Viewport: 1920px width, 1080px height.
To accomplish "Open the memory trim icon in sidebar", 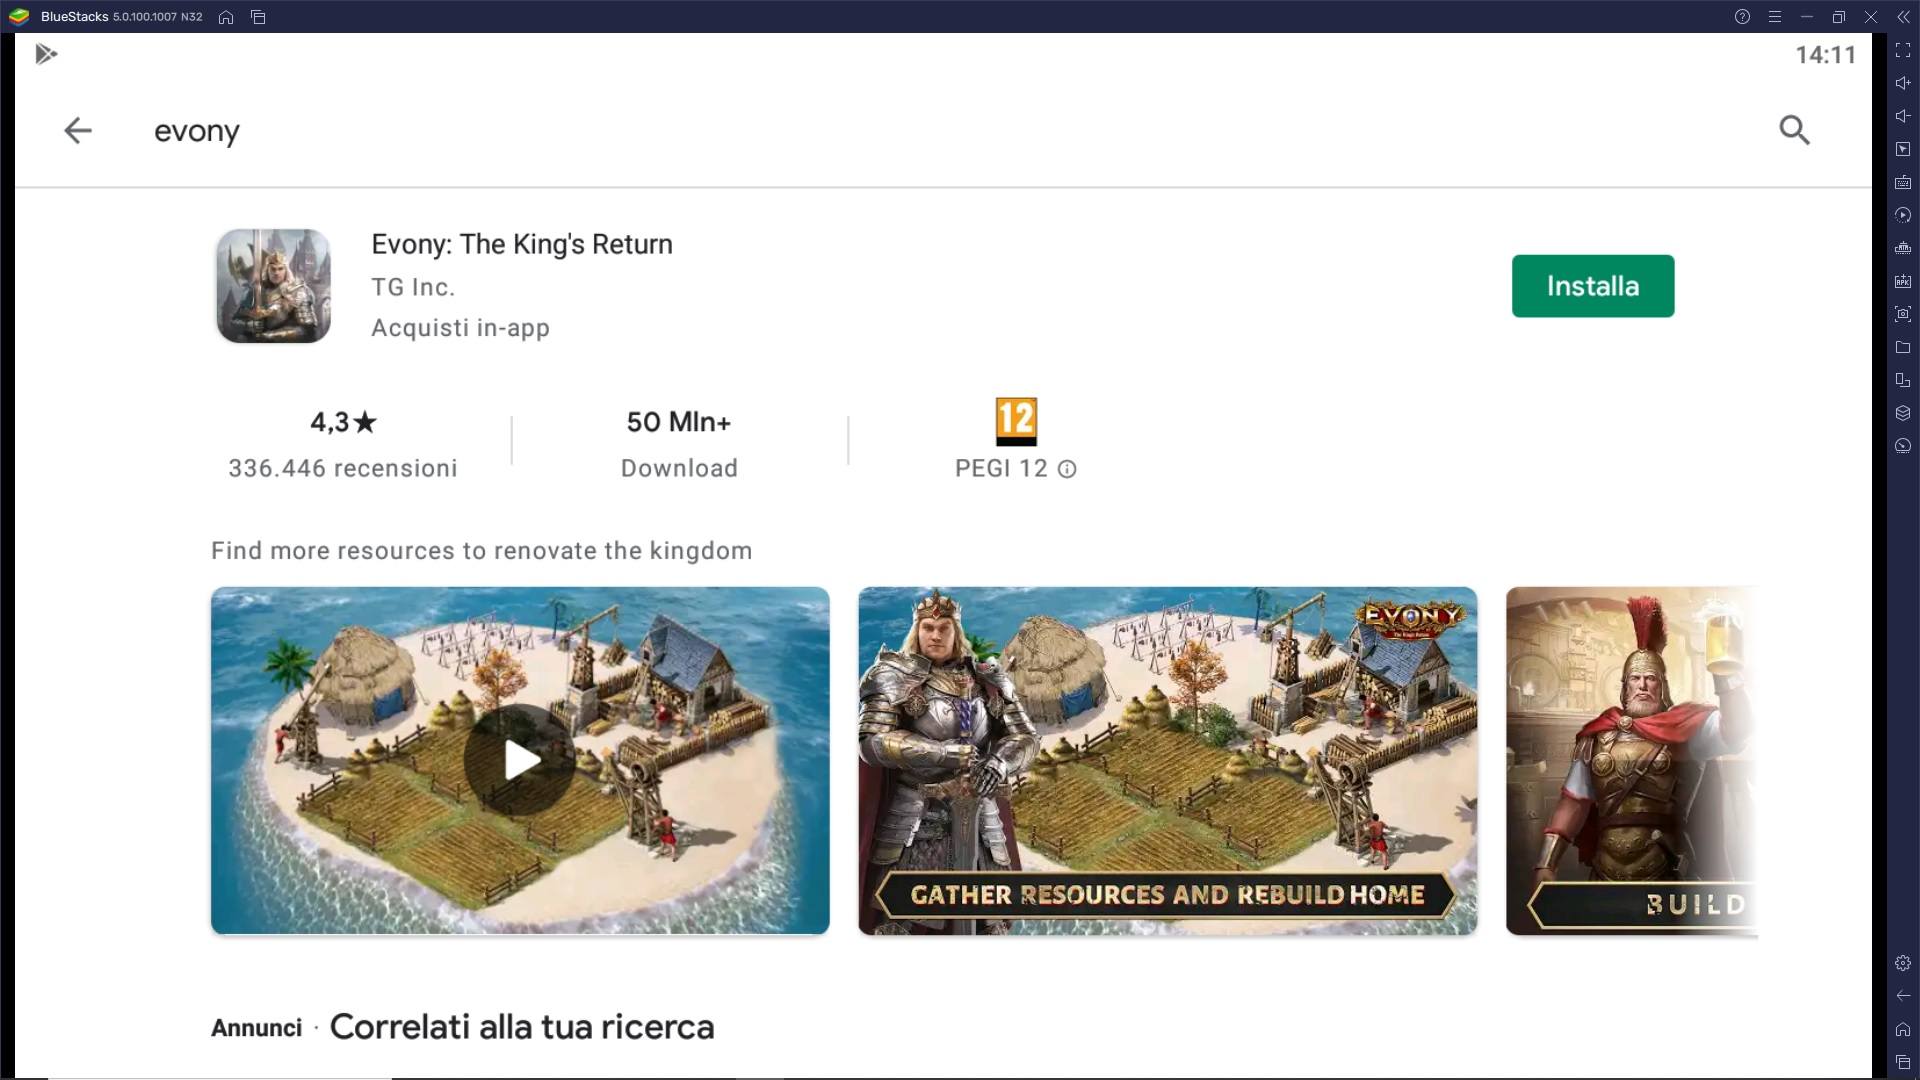I will point(1903,248).
